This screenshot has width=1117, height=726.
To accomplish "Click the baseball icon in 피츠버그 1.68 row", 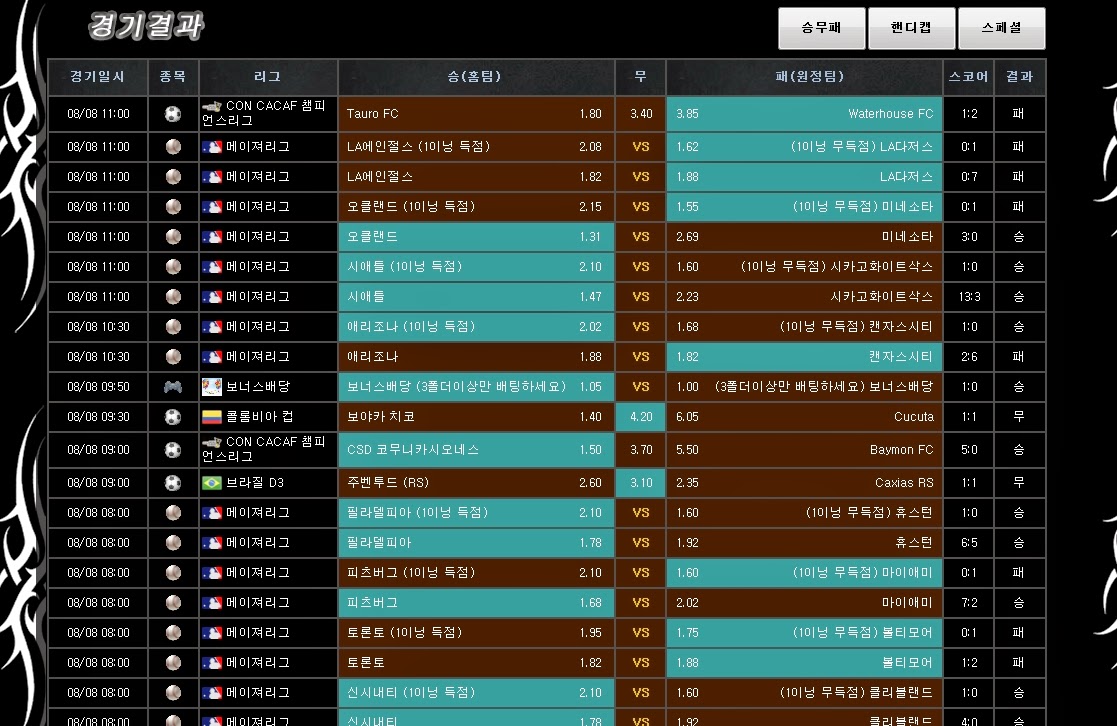I will click(x=173, y=603).
